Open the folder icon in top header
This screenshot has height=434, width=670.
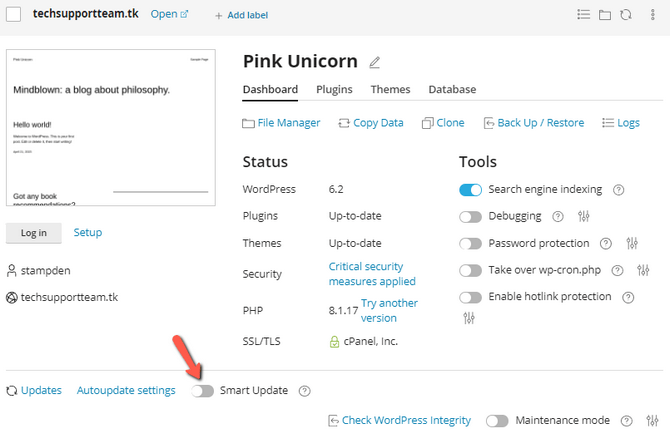(605, 15)
